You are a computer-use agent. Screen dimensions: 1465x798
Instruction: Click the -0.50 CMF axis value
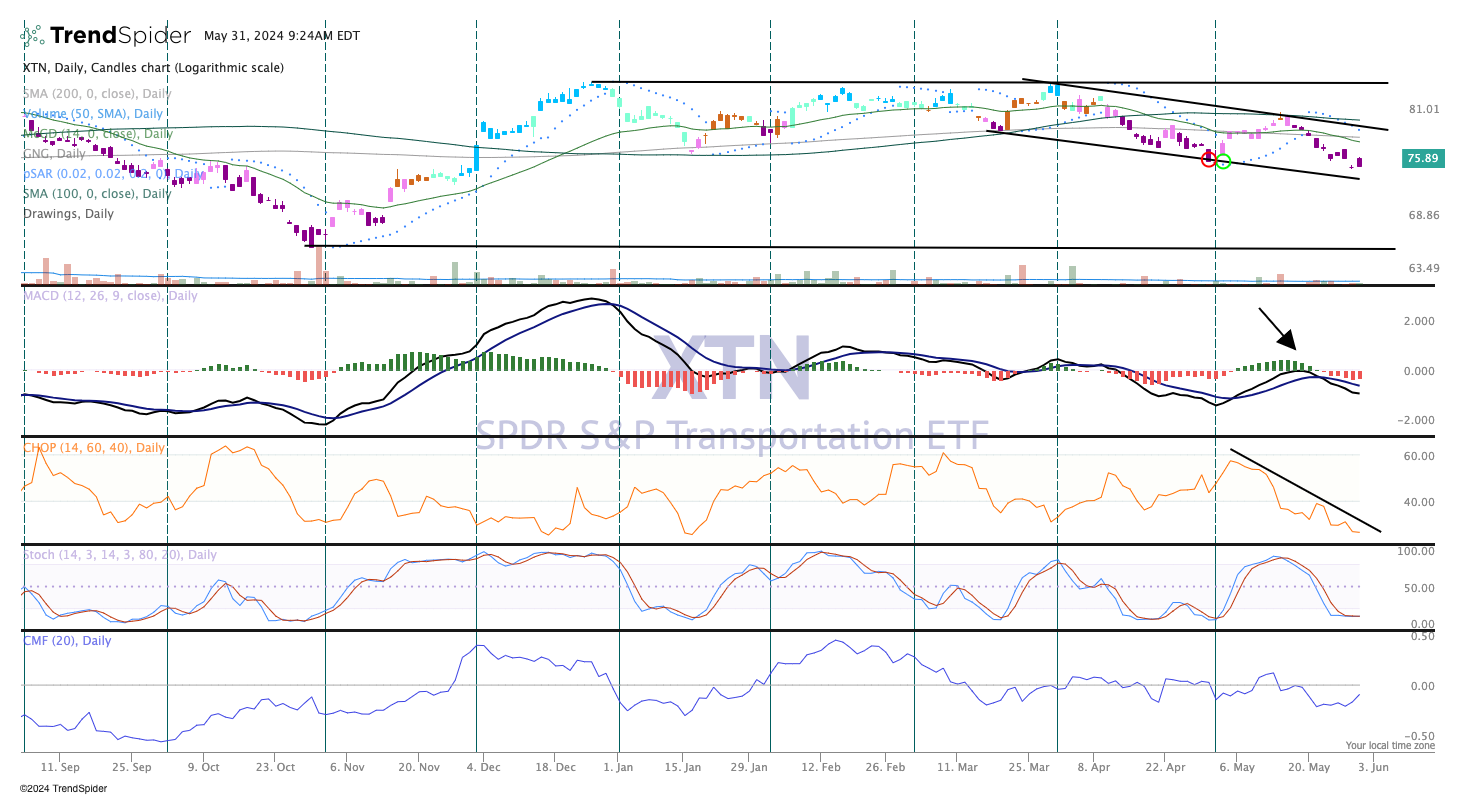(x=1421, y=736)
